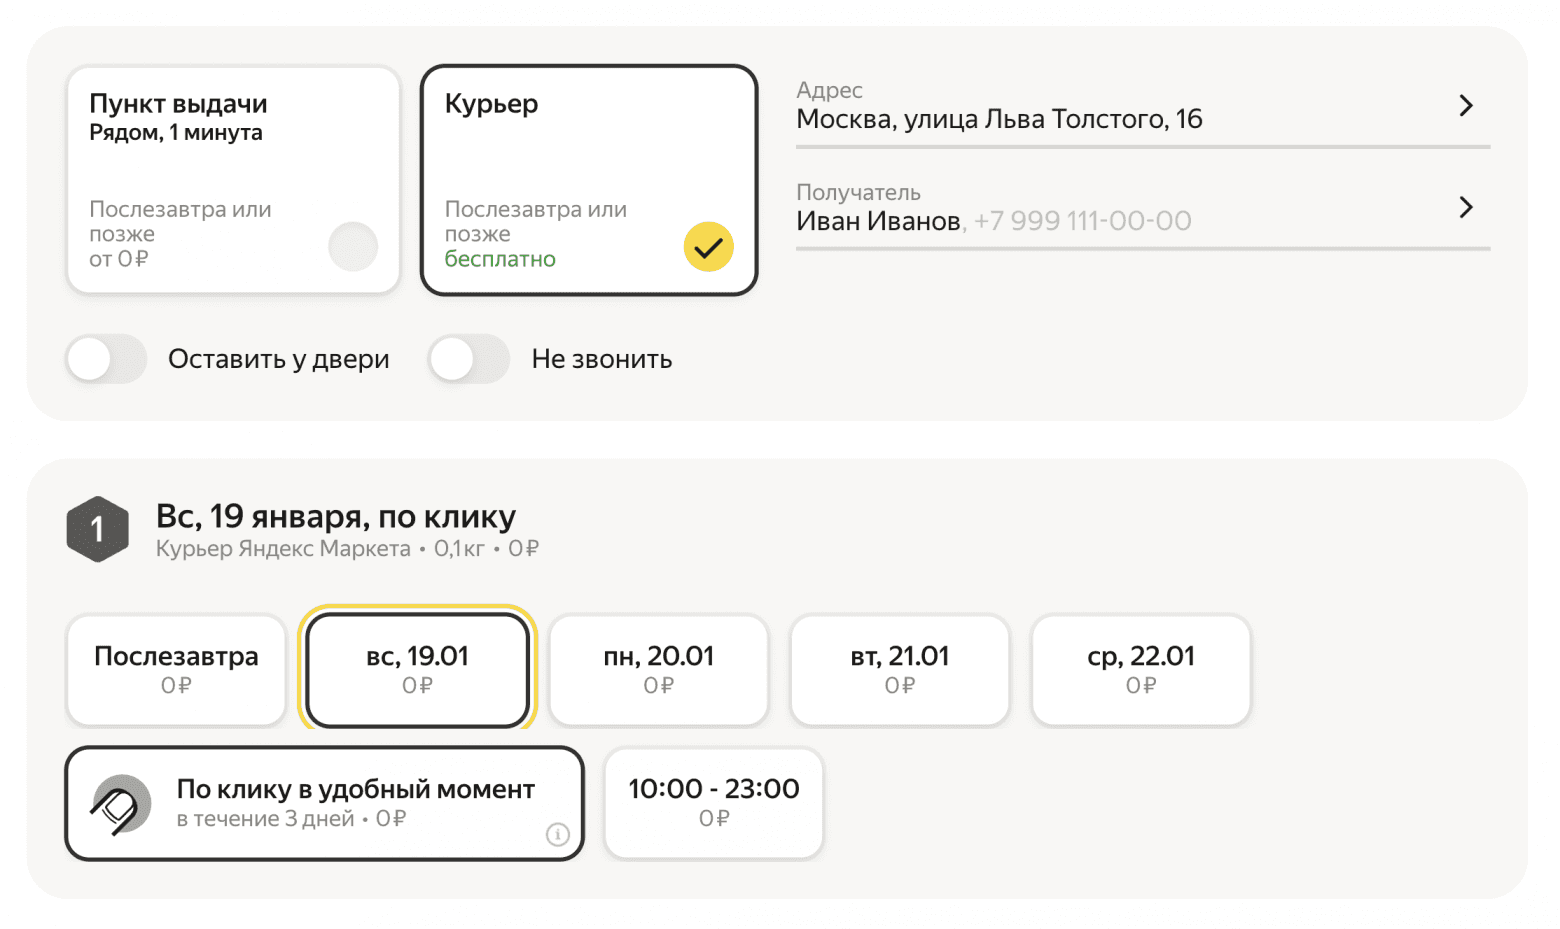The image size is (1560, 929).
Task: Click the Вс, 19 января, по клику heading
Action: point(336,516)
